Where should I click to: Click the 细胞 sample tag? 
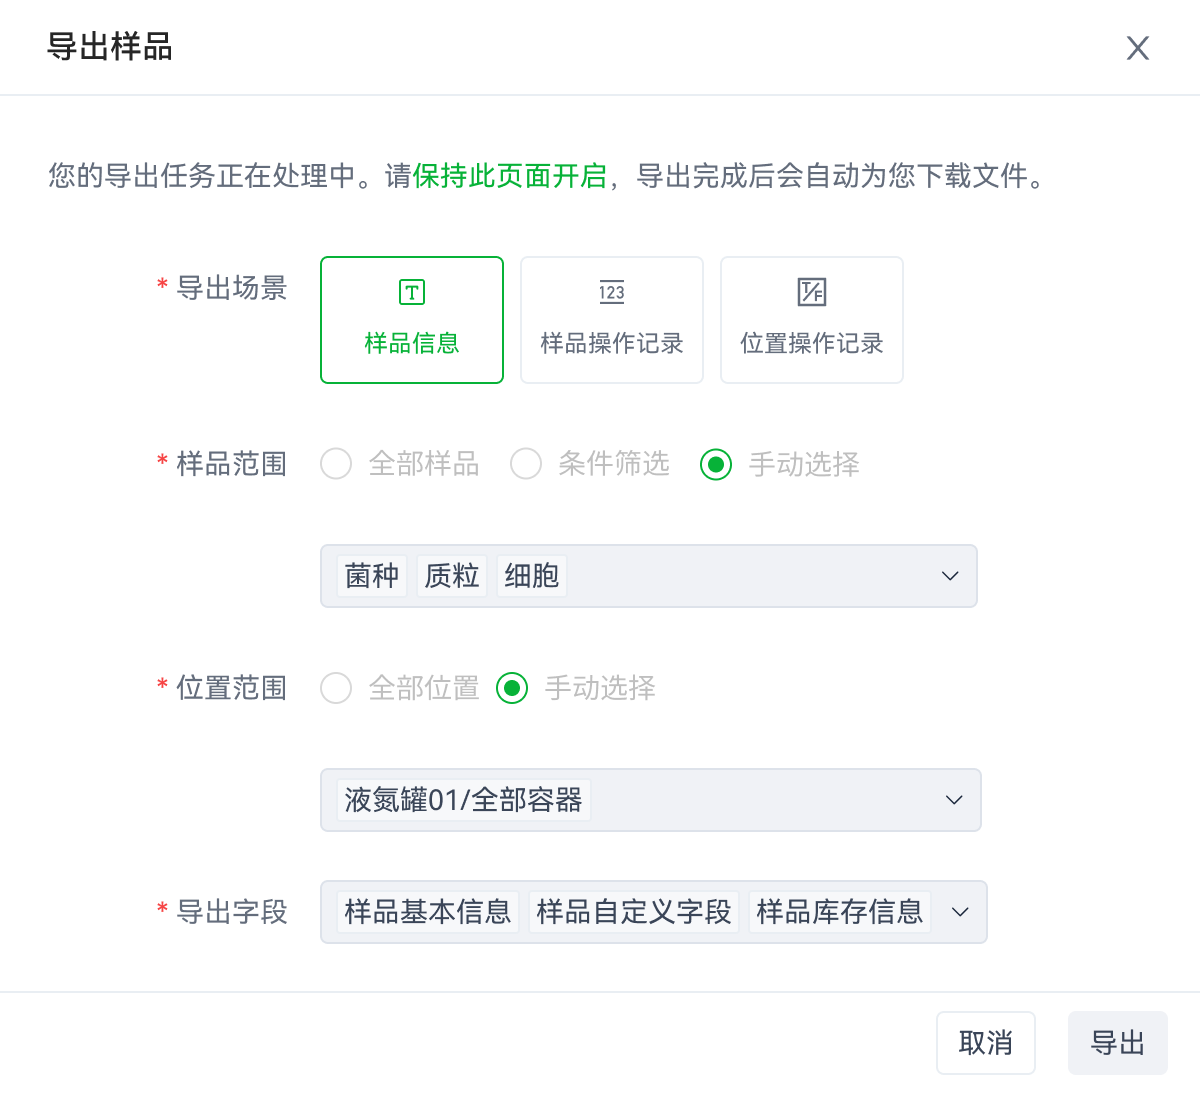coord(531,576)
